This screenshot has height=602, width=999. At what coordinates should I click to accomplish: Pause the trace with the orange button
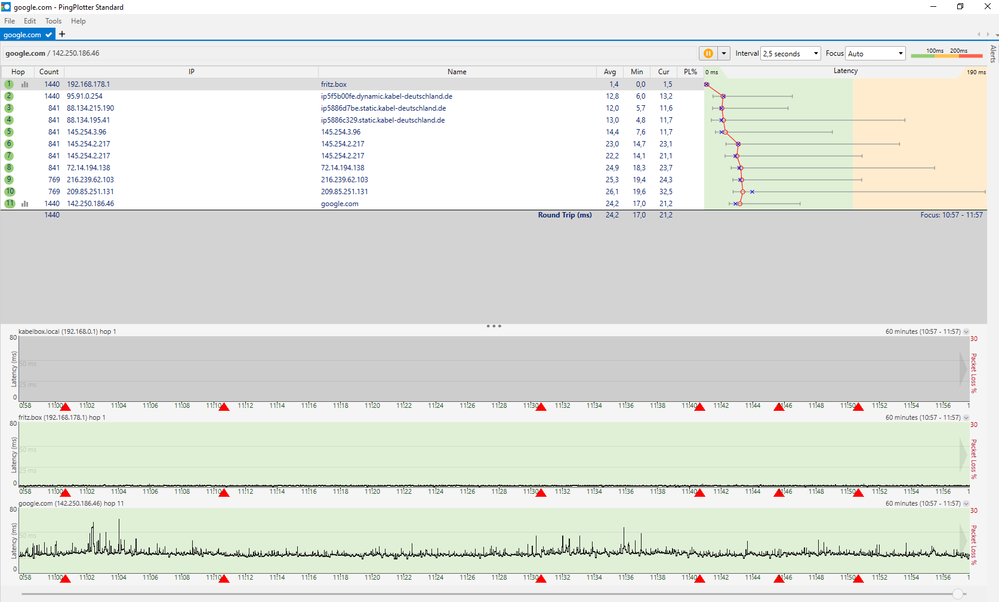tap(707, 53)
